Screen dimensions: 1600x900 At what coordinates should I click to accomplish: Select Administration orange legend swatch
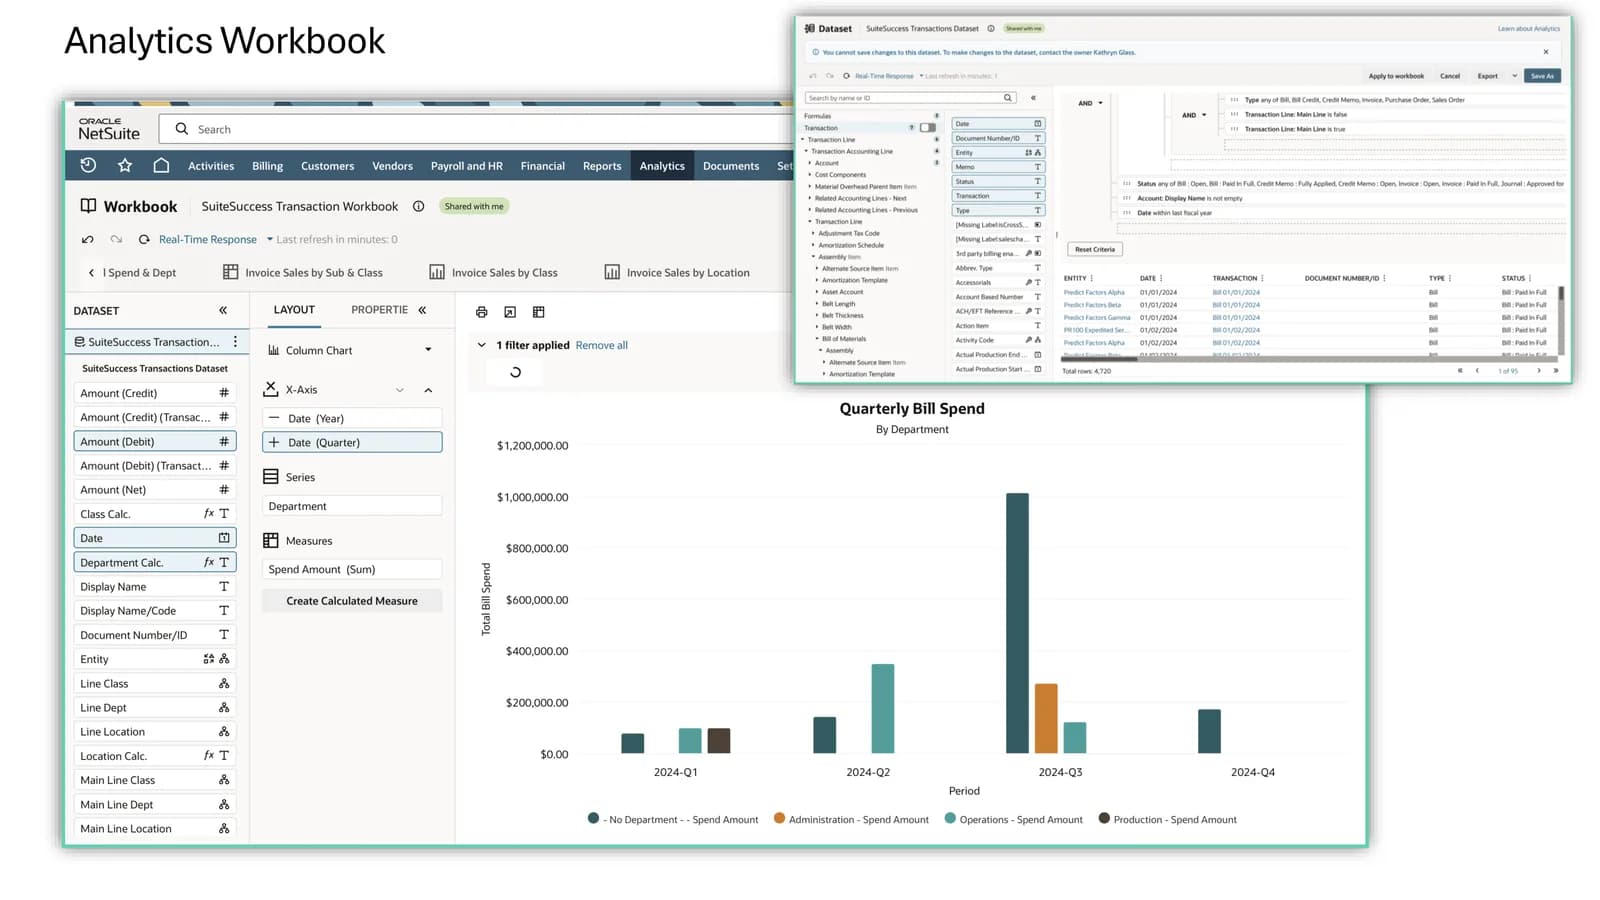[779, 818]
